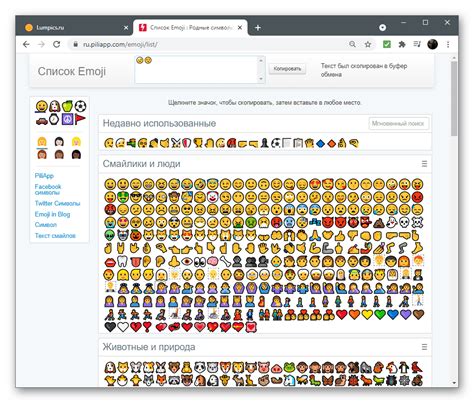Viewport: 474px width, 403px height.
Task: Collapse the Смайлики и люди section menu
Action: tap(424, 164)
